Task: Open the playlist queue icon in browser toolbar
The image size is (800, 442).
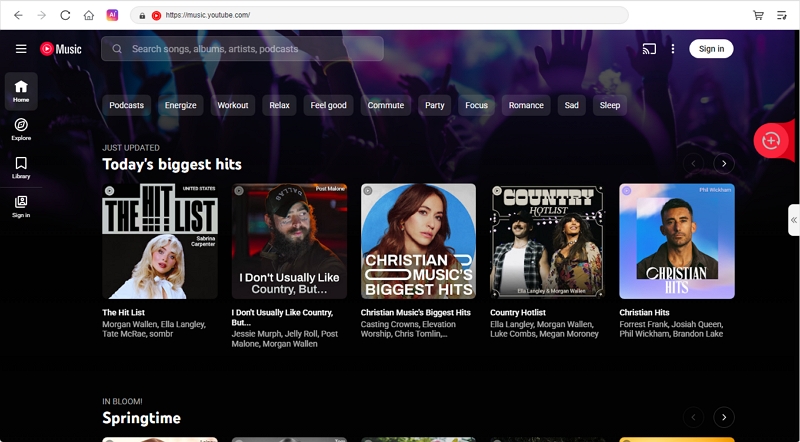Action: 782,15
